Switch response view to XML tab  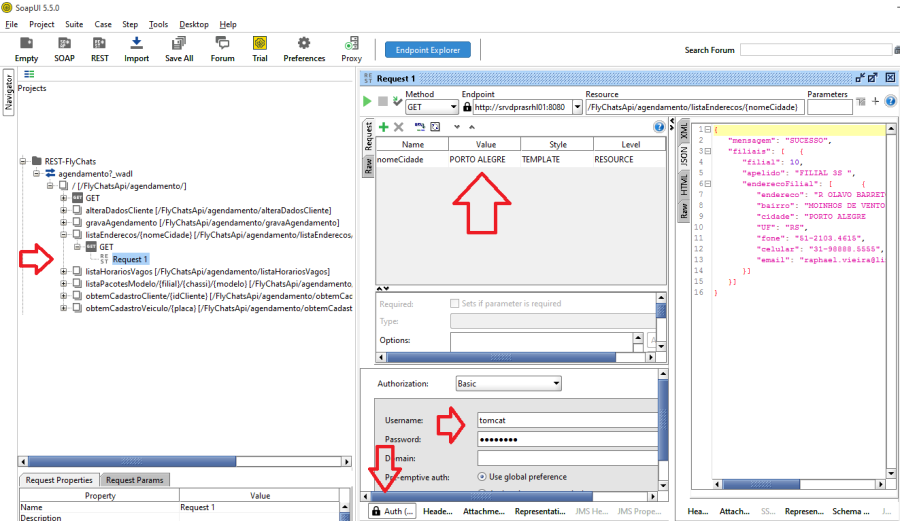tap(684, 131)
